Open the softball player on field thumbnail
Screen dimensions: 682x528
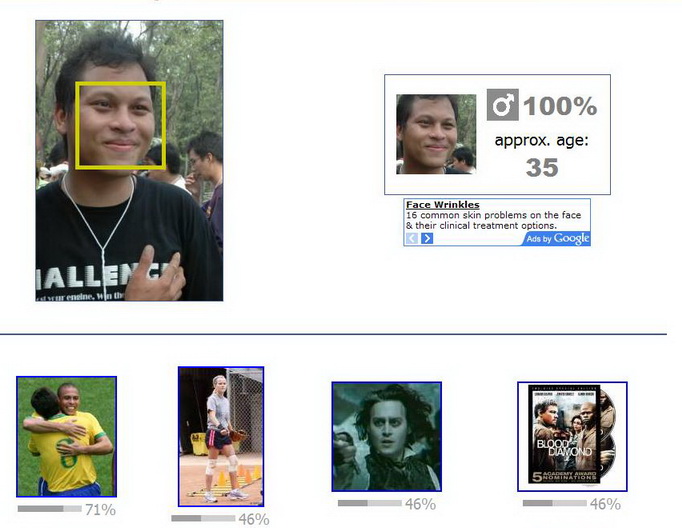click(221, 436)
